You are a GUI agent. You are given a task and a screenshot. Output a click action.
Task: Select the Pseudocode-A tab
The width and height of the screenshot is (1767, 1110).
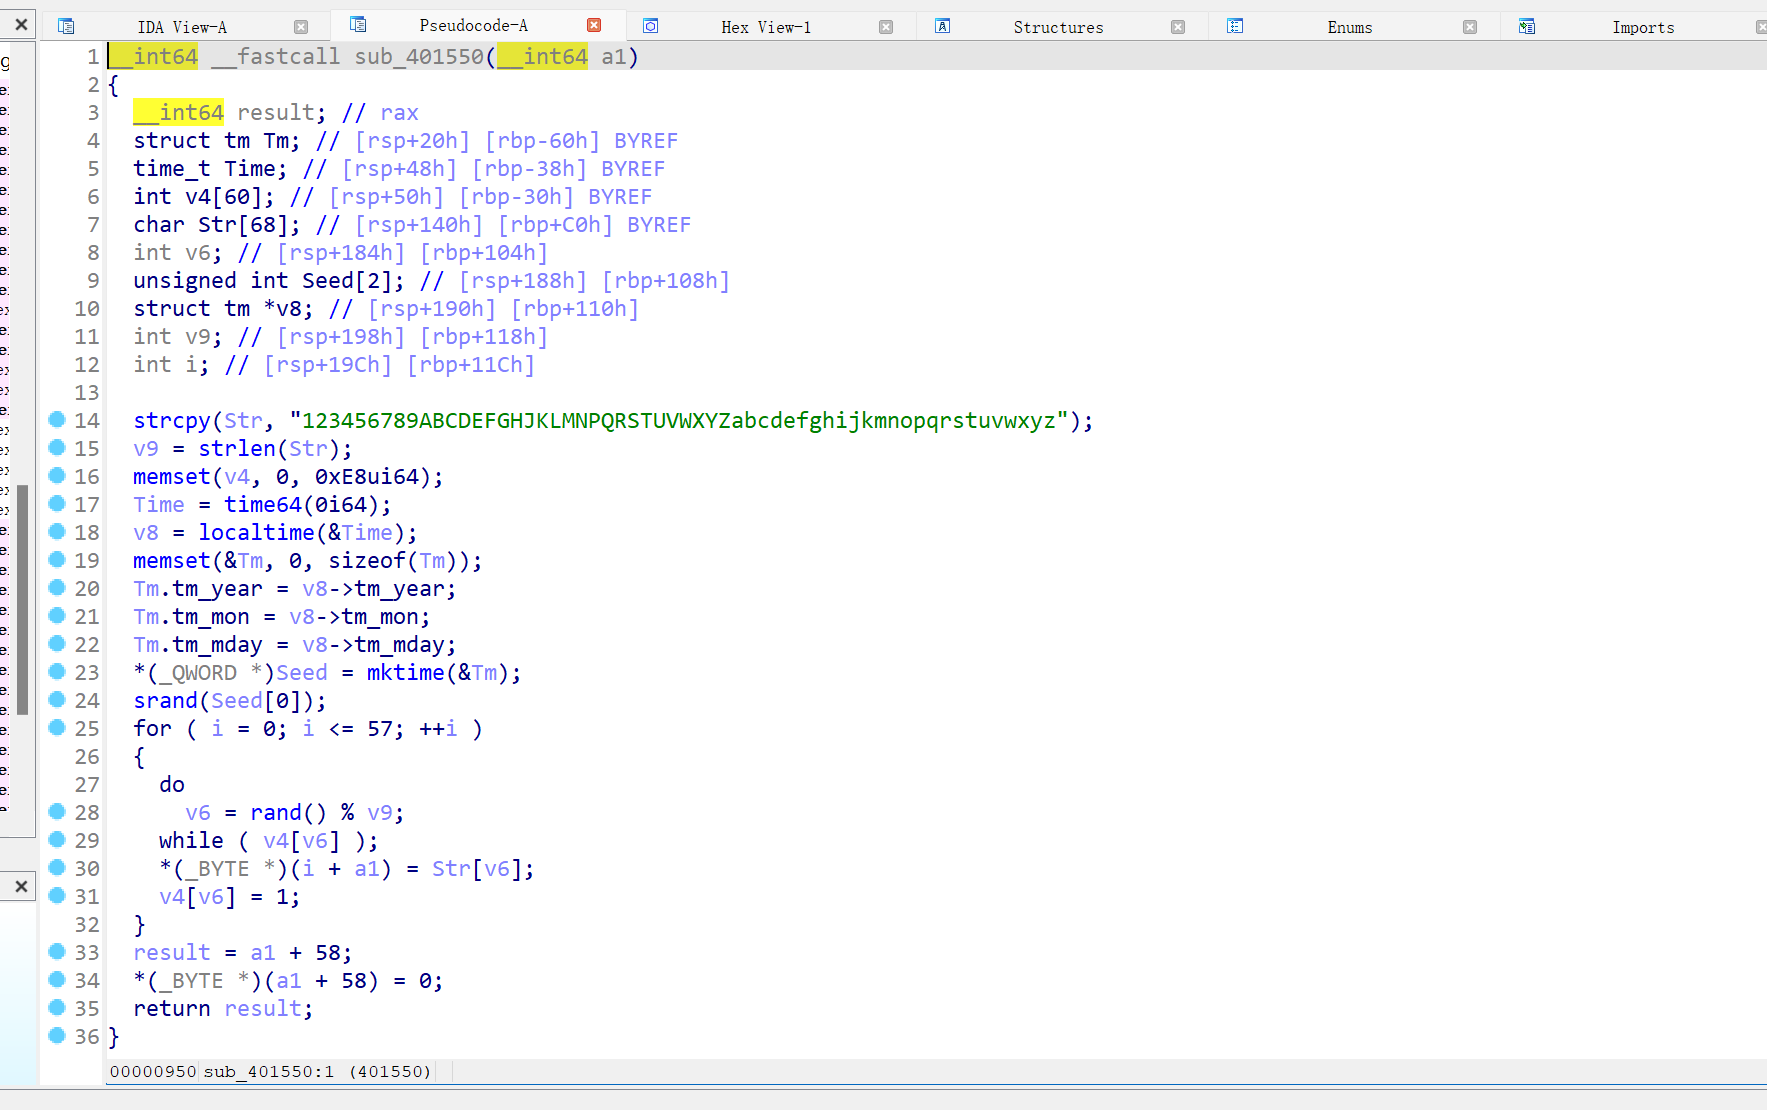(473, 25)
